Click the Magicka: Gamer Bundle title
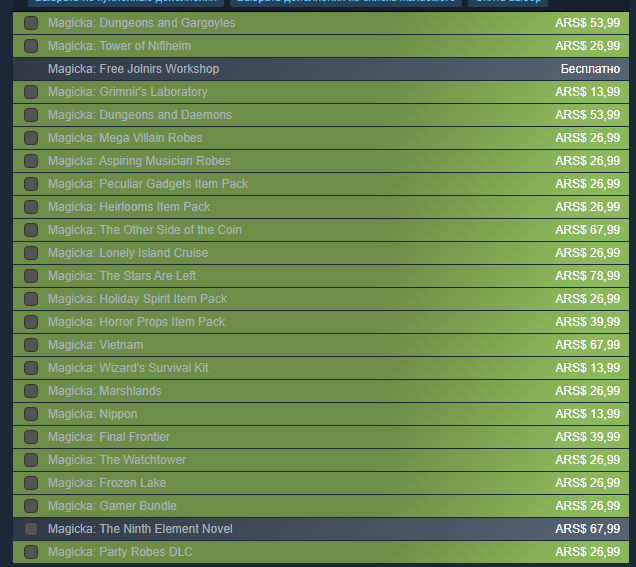 pos(112,506)
